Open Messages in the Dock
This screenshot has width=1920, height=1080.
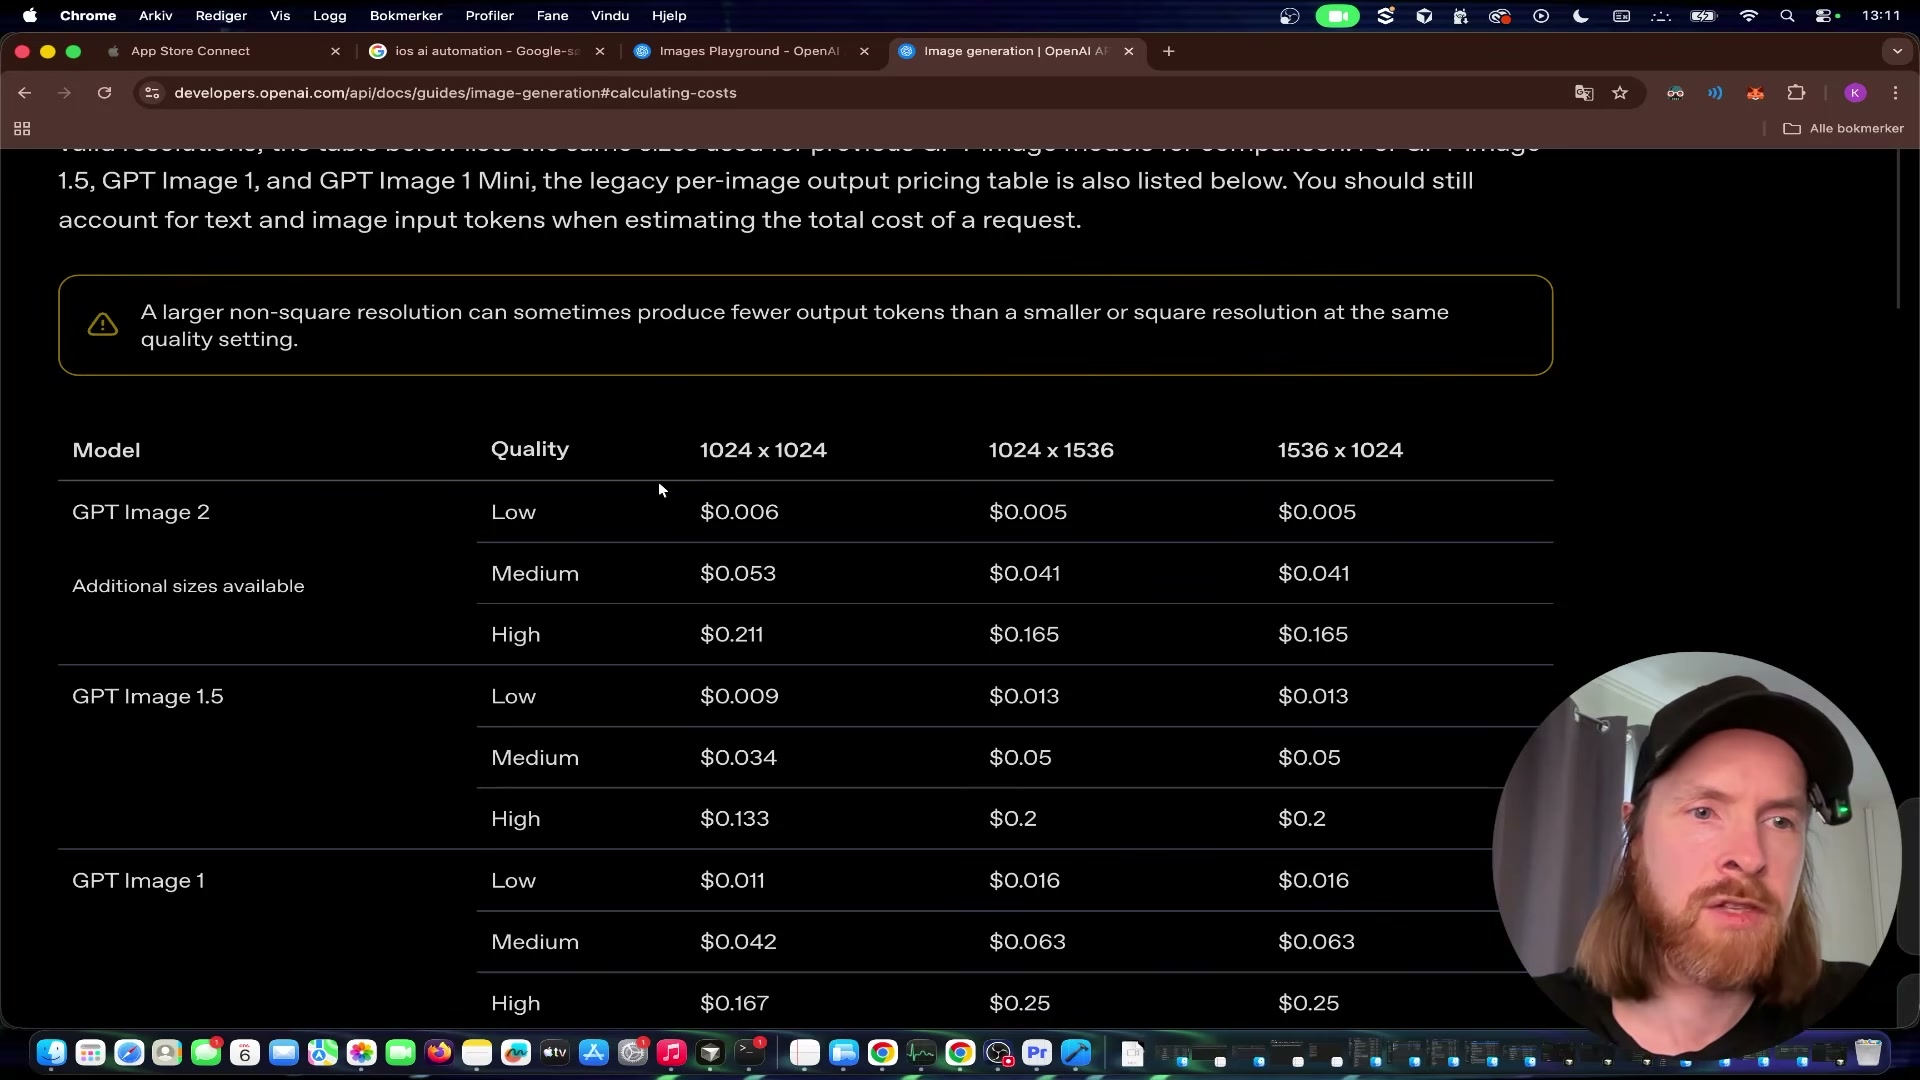pyautogui.click(x=206, y=1053)
